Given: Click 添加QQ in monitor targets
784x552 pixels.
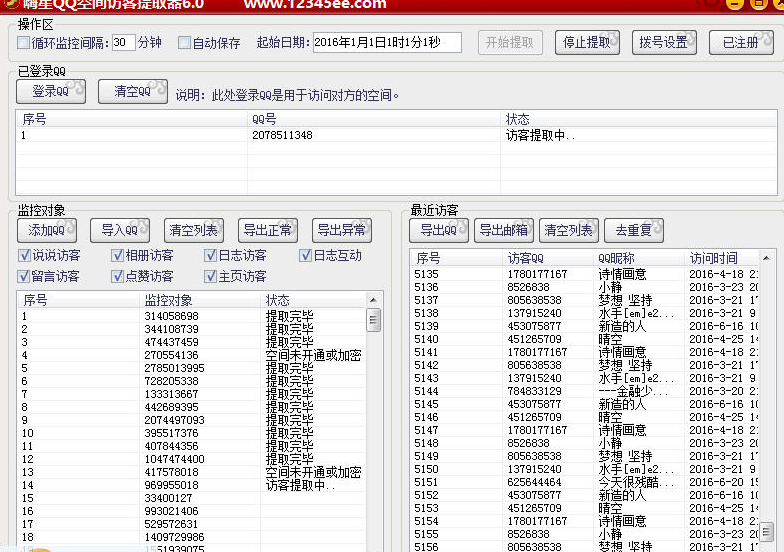Looking at the screenshot, I should coord(47,230).
